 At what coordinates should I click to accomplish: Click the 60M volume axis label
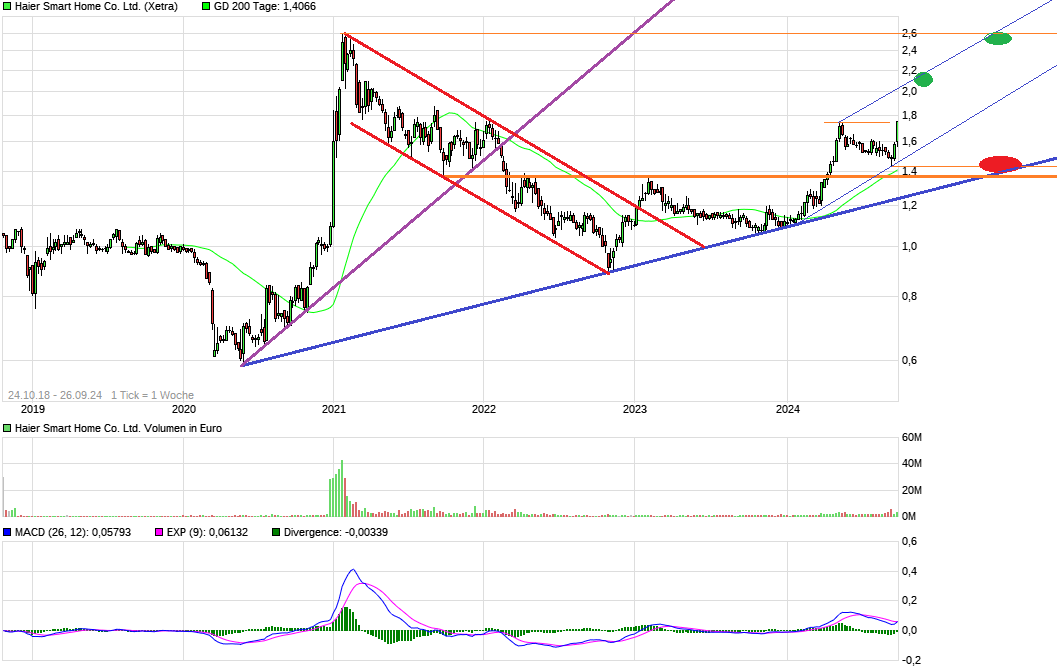tap(912, 438)
